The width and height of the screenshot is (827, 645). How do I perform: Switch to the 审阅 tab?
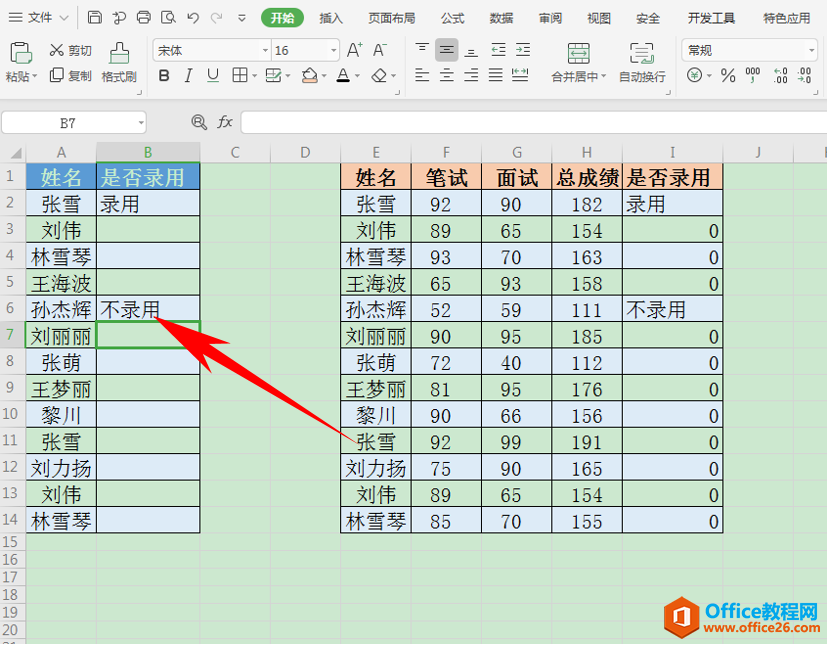point(550,18)
